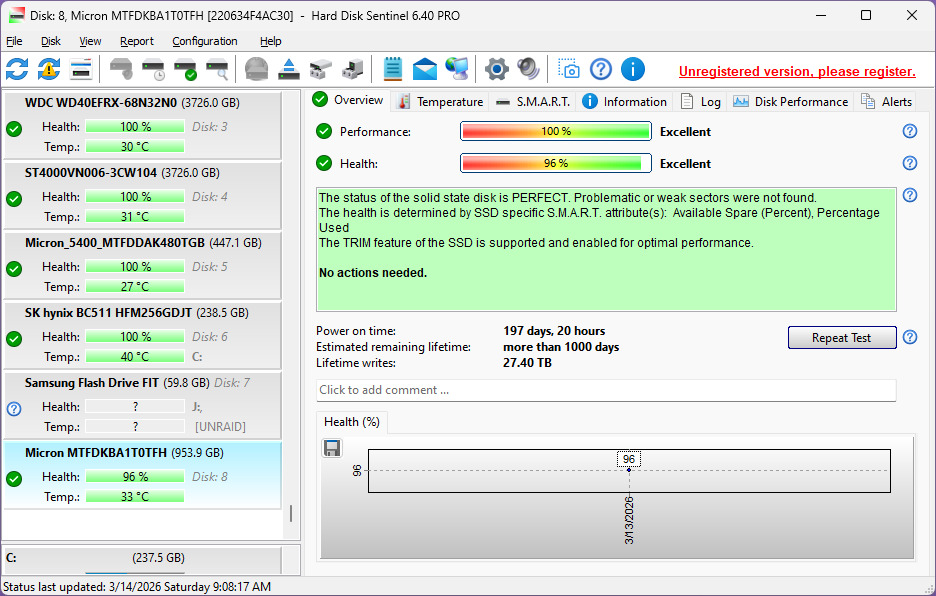Screen dimensions: 936x596
Task: Click the WDC disk 30 °C temperature bar
Action: pos(135,146)
